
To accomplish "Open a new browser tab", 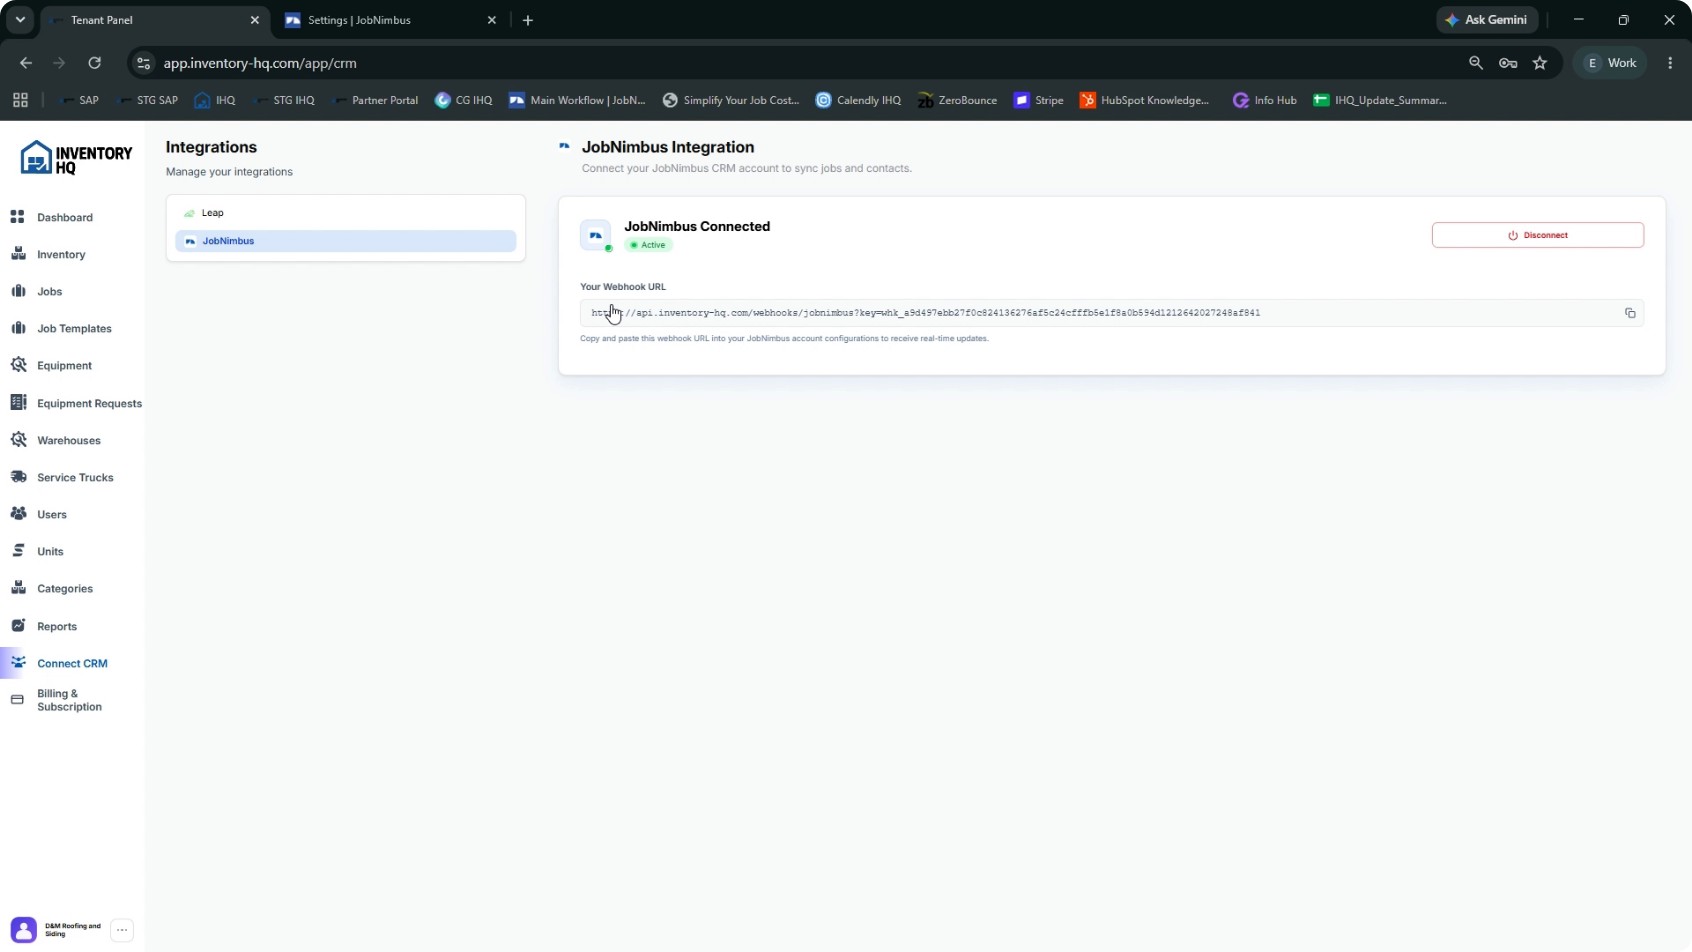I will coord(528,20).
